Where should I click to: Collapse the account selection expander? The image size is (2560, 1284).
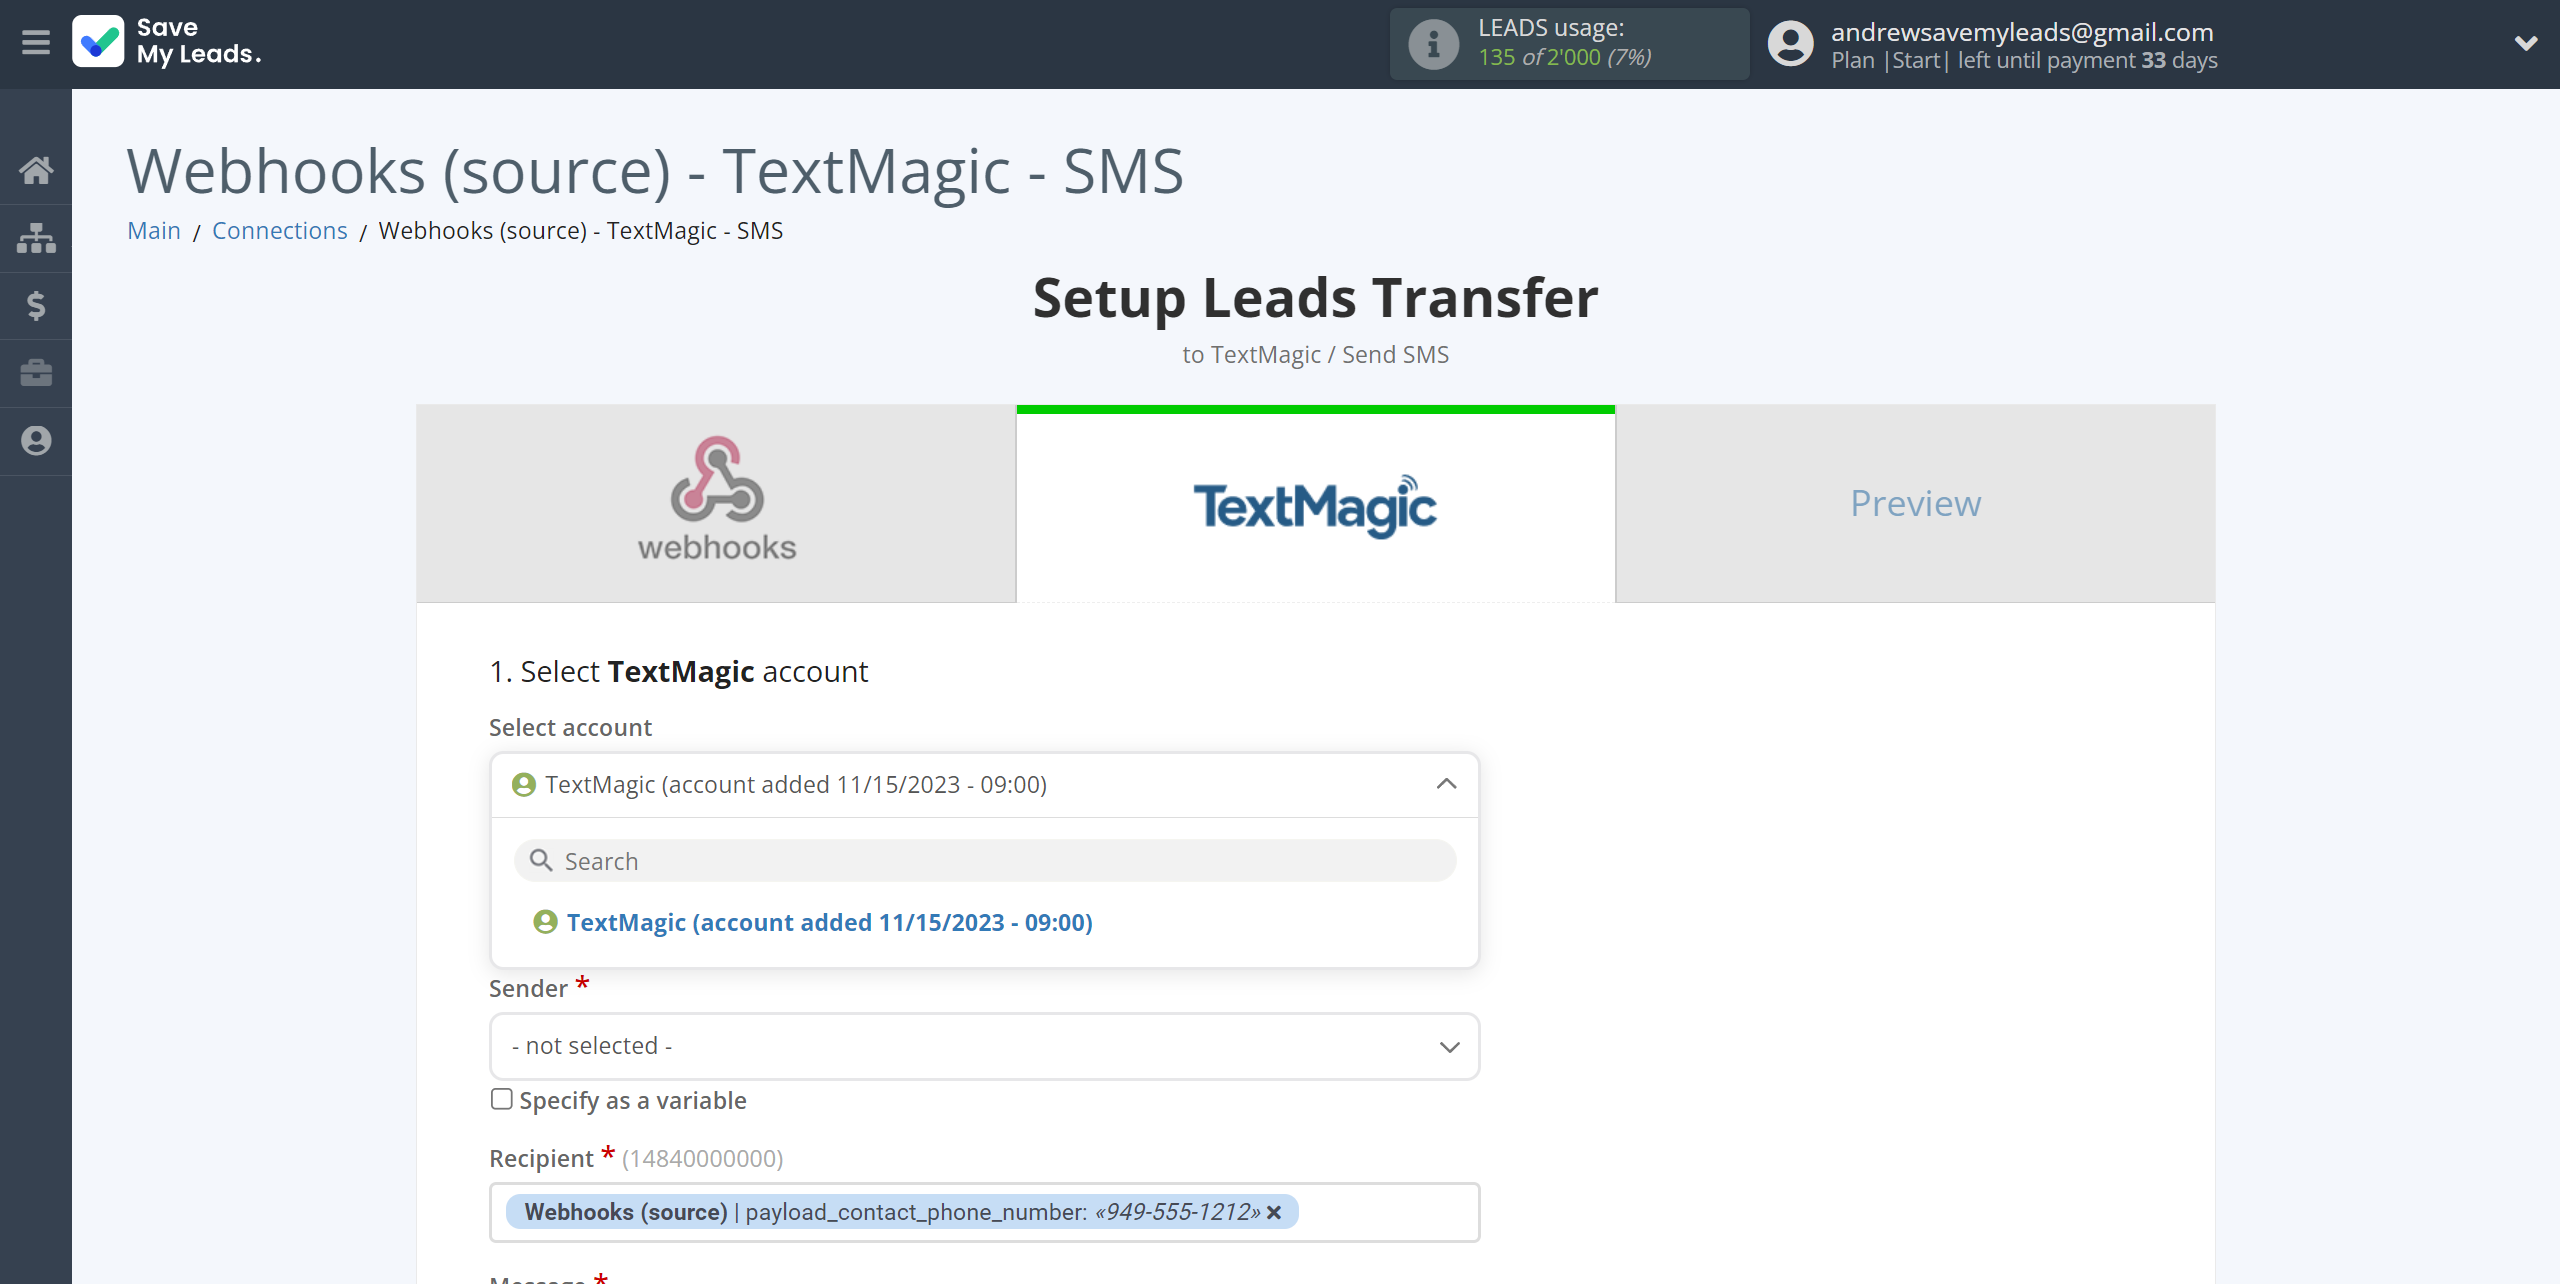click(1447, 784)
